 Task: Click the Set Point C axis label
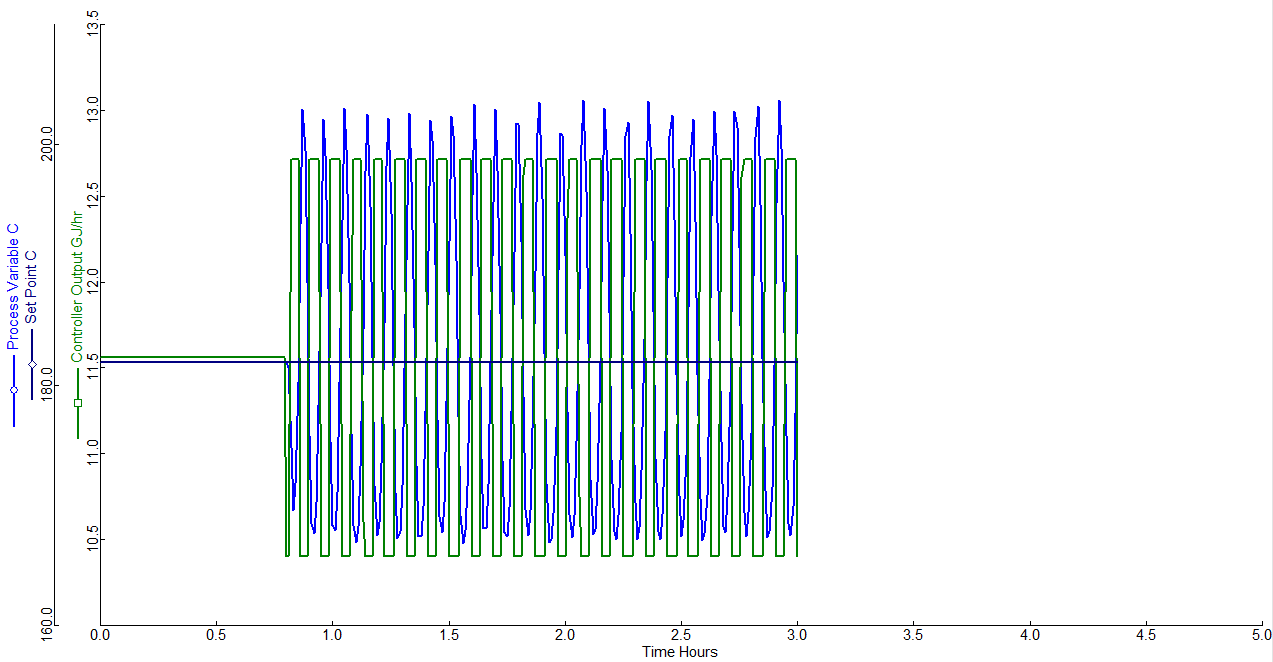point(31,285)
